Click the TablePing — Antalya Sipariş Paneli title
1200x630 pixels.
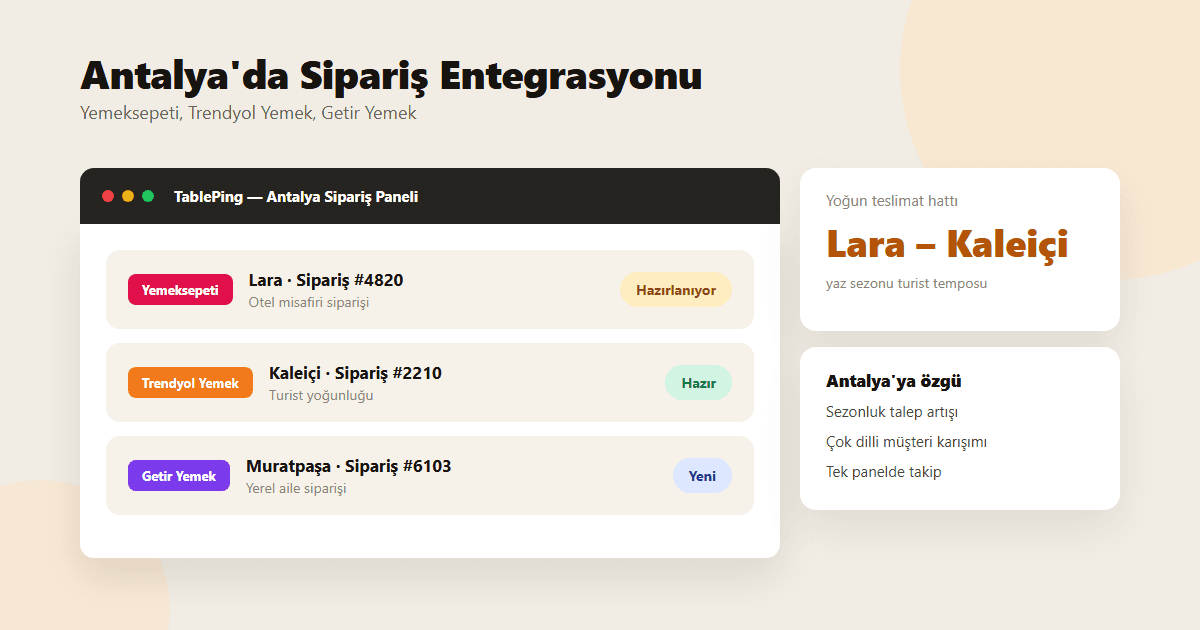pos(296,197)
